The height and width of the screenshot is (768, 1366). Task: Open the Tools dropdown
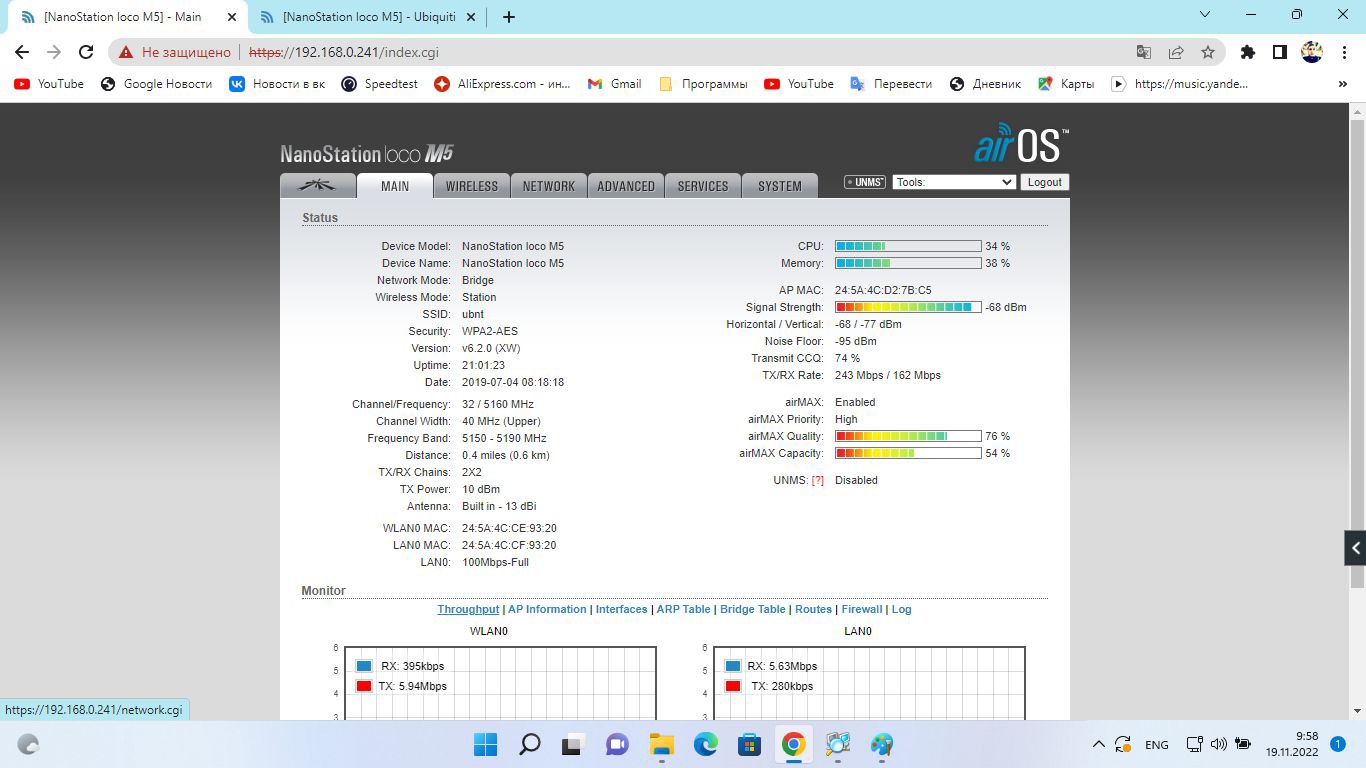(954, 182)
